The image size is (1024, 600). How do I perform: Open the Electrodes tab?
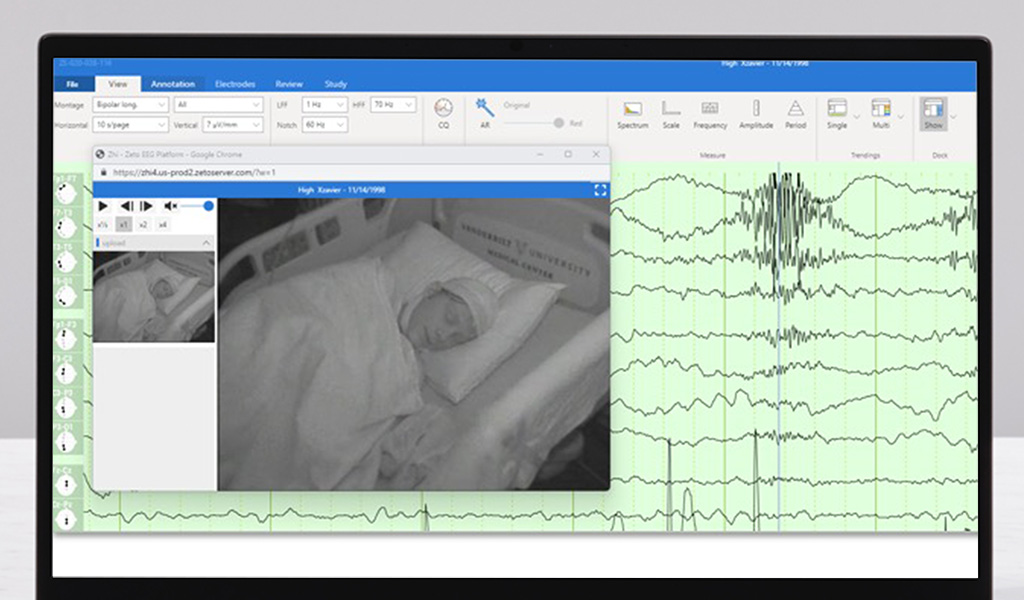235,84
